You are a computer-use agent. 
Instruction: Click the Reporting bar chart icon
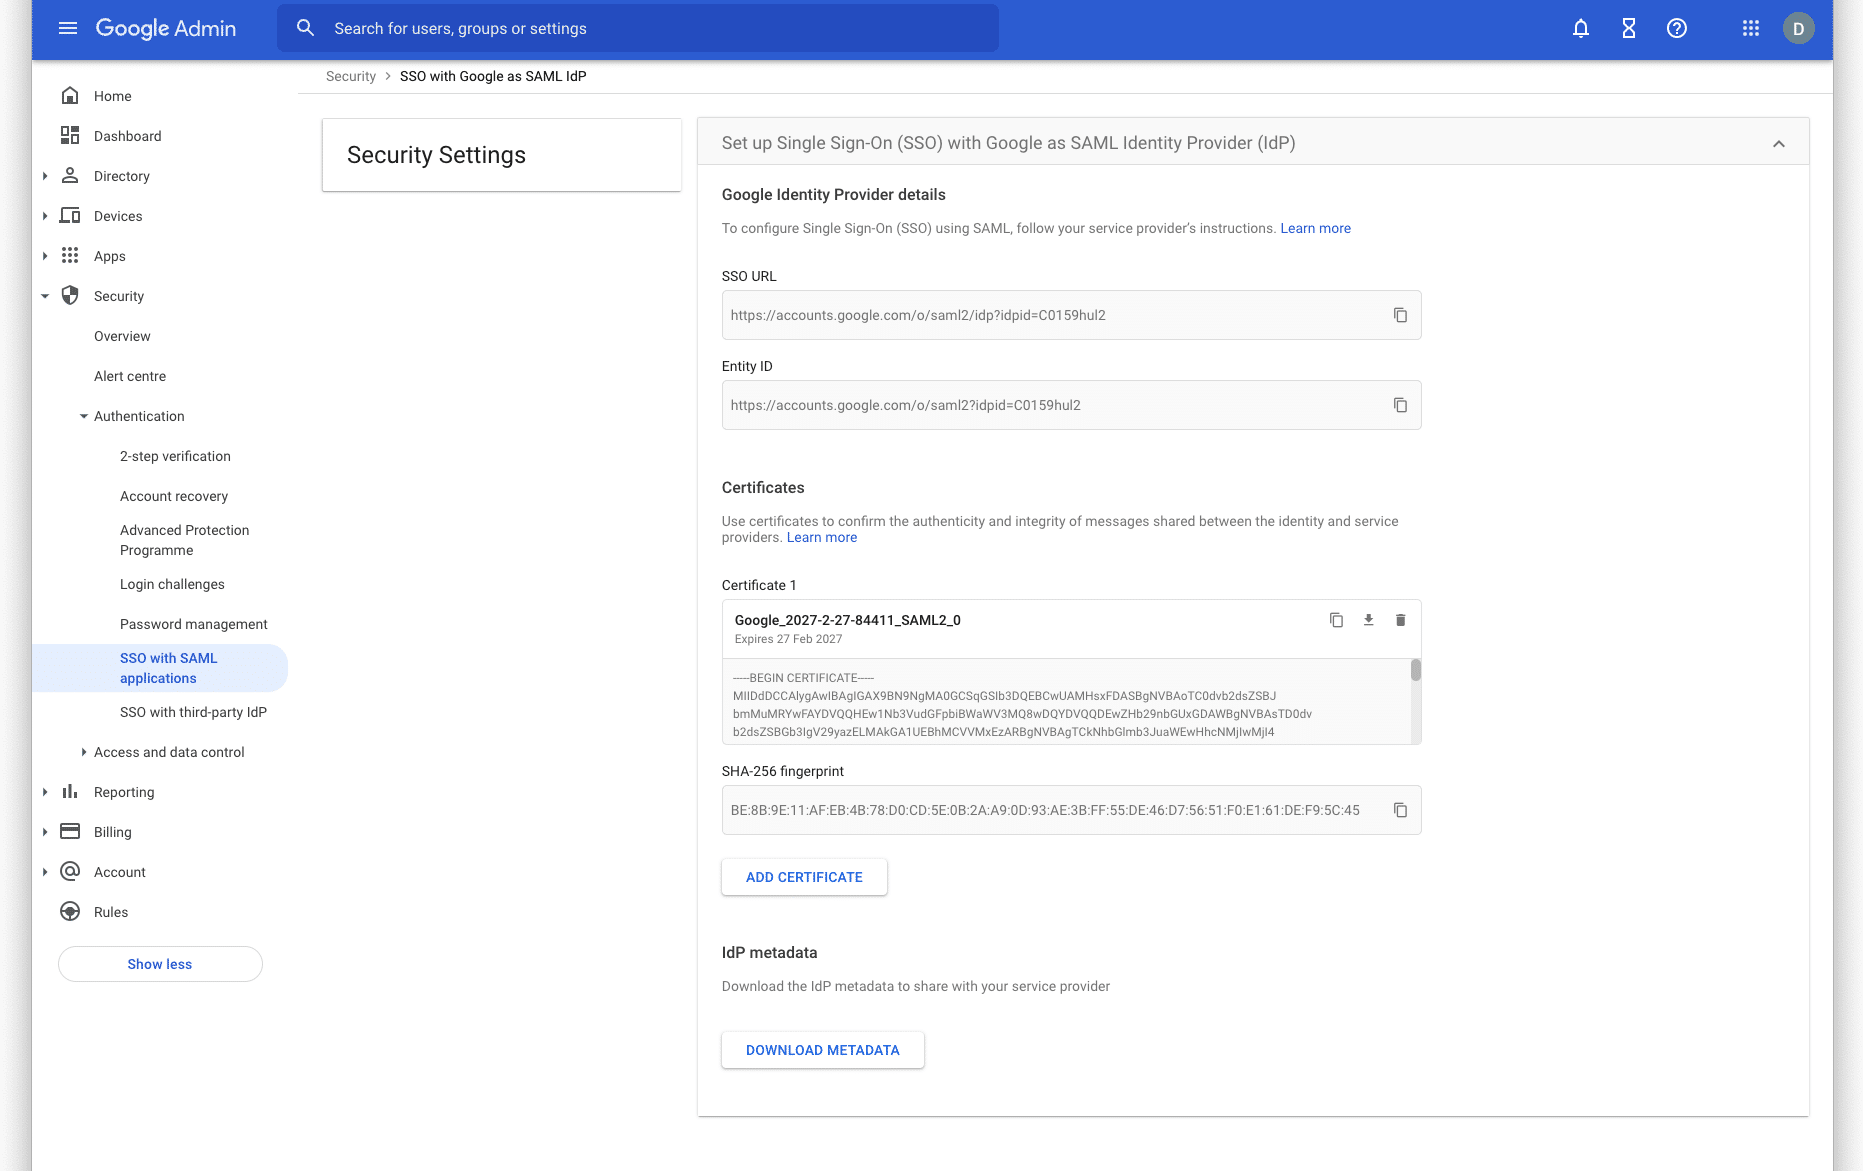70,792
